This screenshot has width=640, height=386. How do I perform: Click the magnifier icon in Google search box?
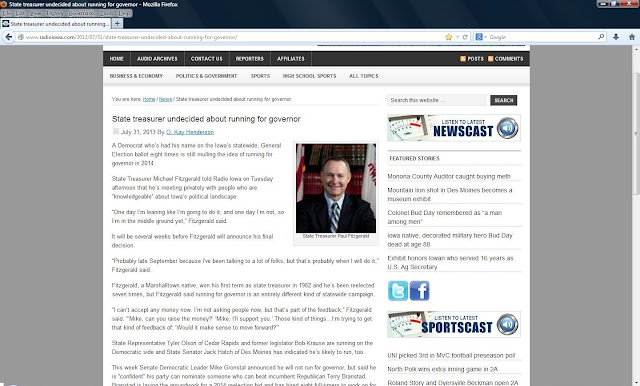pos(601,37)
